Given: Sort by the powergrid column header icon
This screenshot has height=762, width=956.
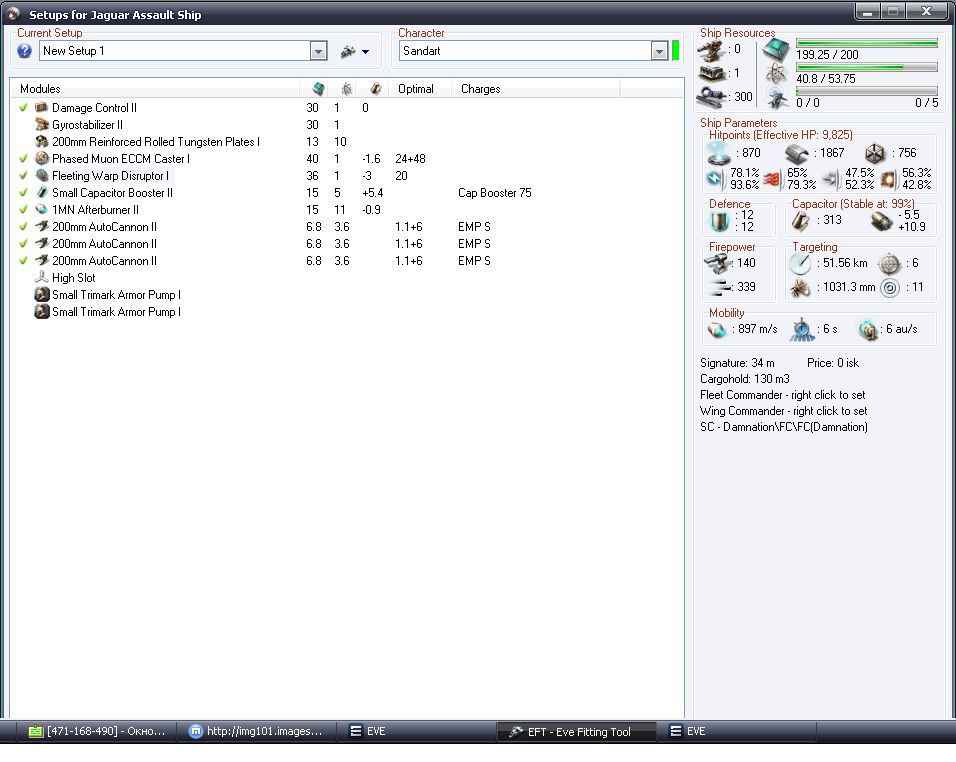Looking at the screenshot, I should [346, 89].
